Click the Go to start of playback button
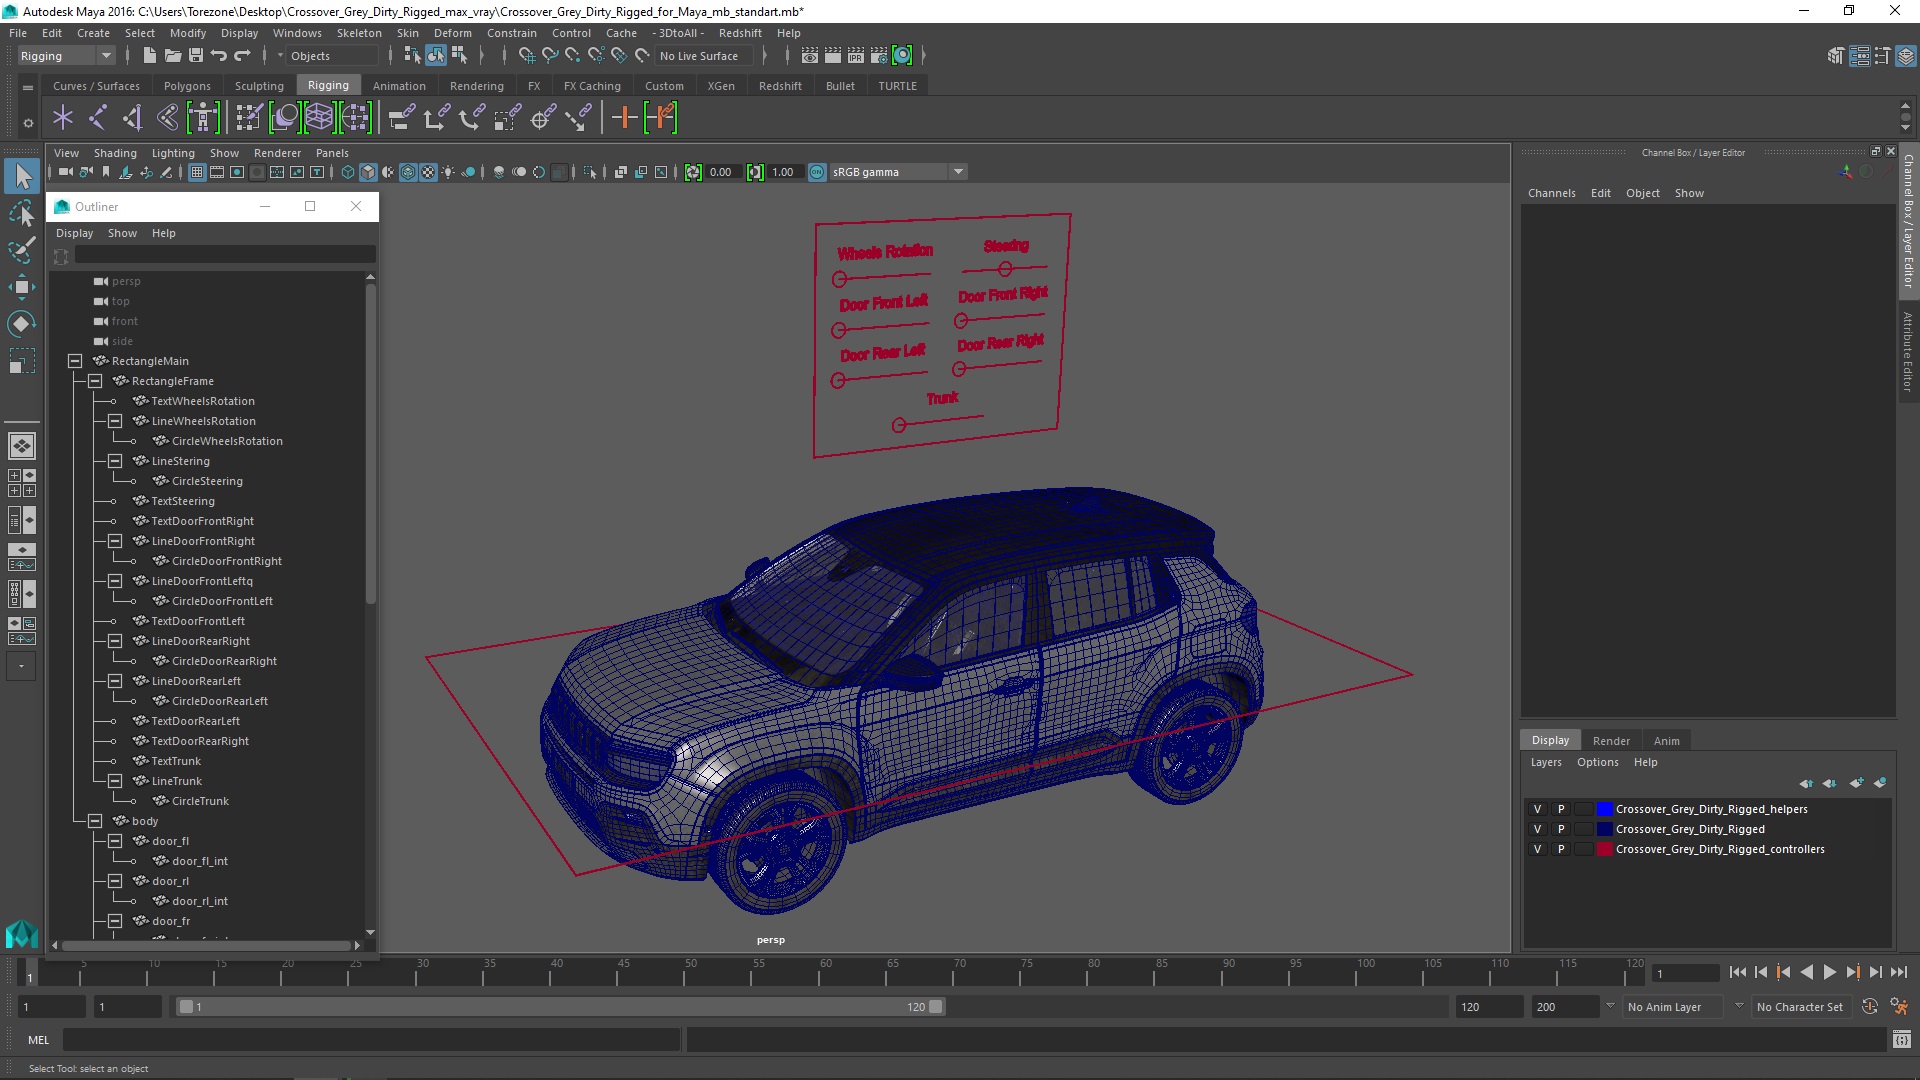The image size is (1920, 1080). click(1737, 972)
